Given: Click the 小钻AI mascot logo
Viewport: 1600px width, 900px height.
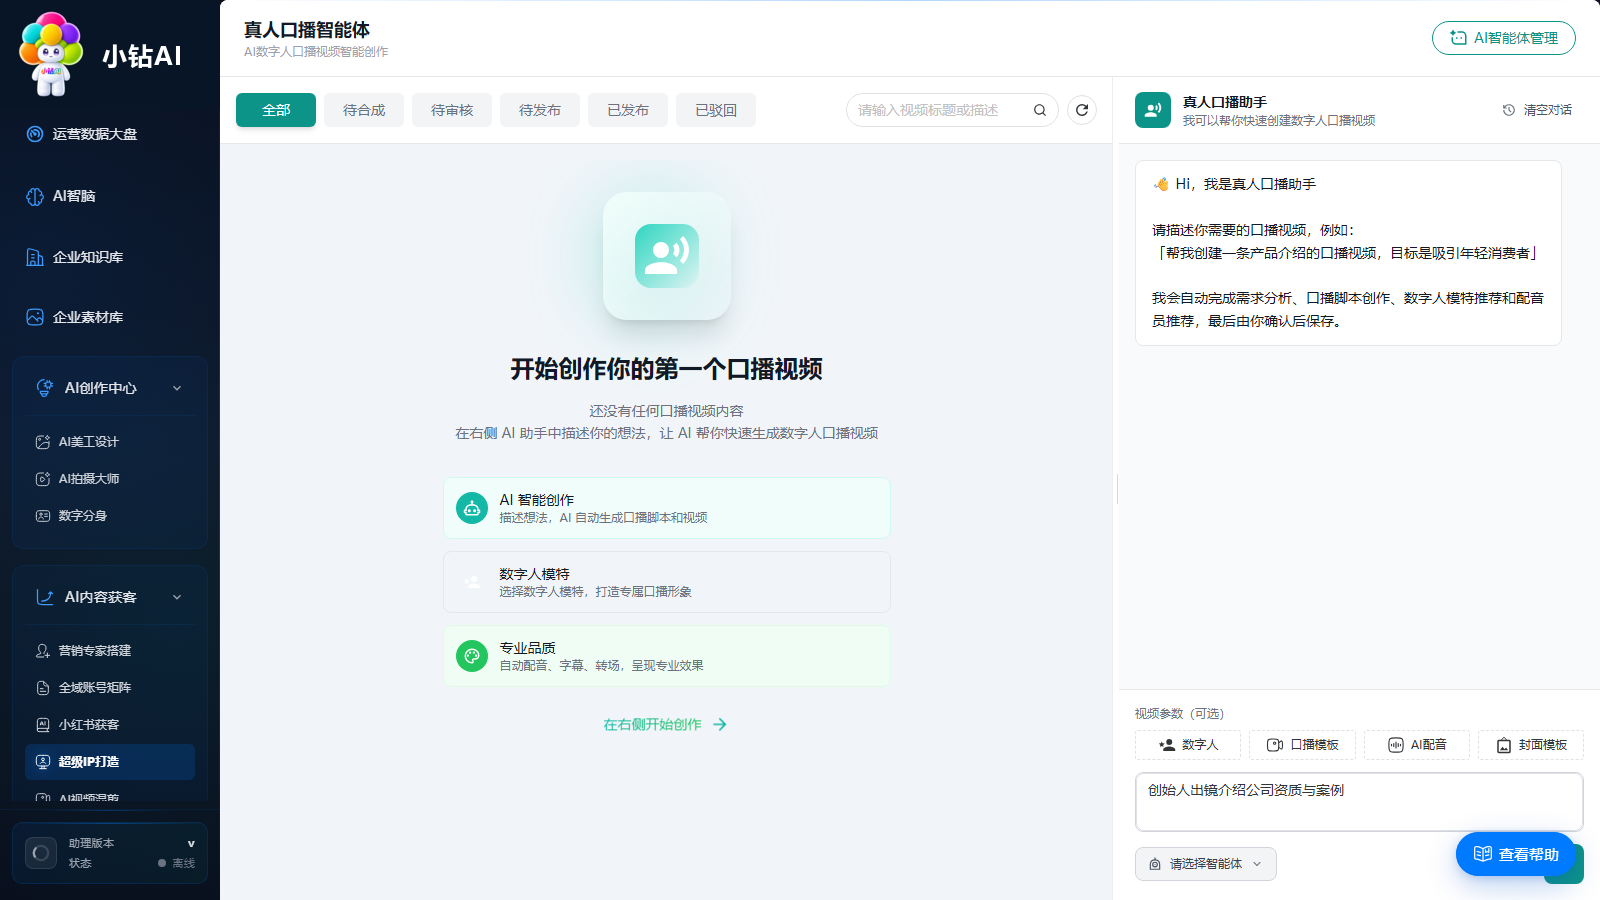Looking at the screenshot, I should click(52, 55).
